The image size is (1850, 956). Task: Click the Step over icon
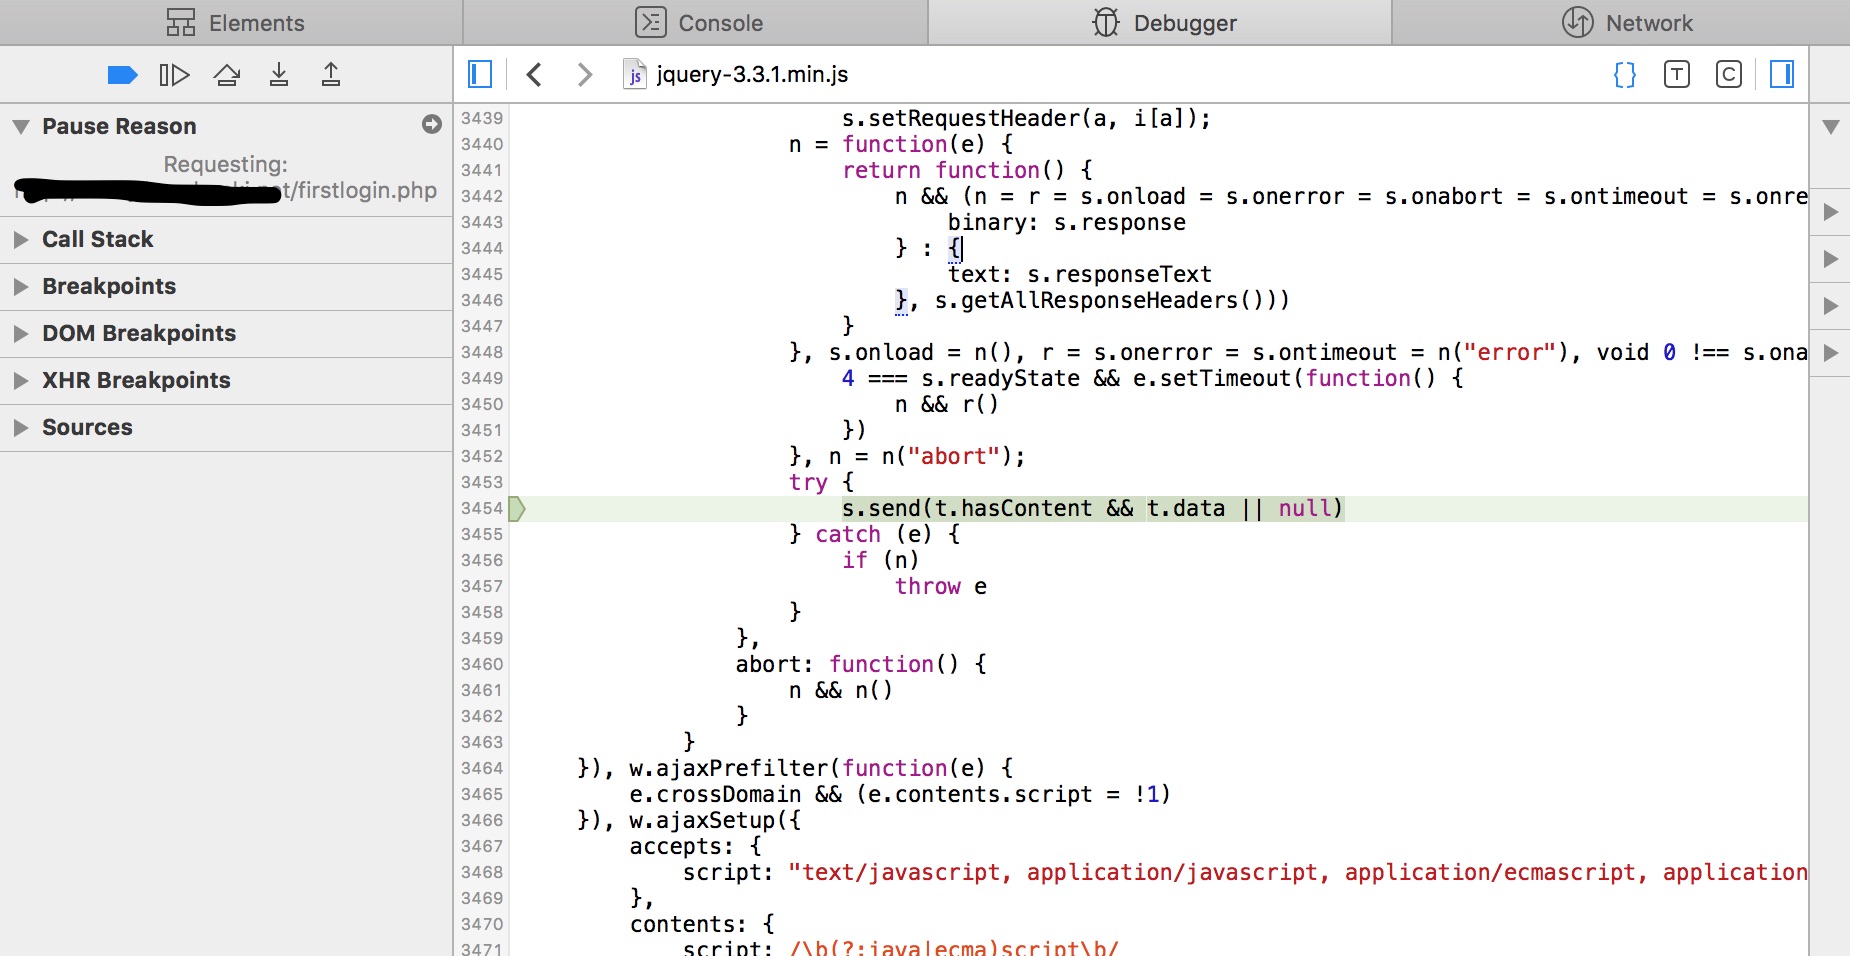[x=227, y=75]
